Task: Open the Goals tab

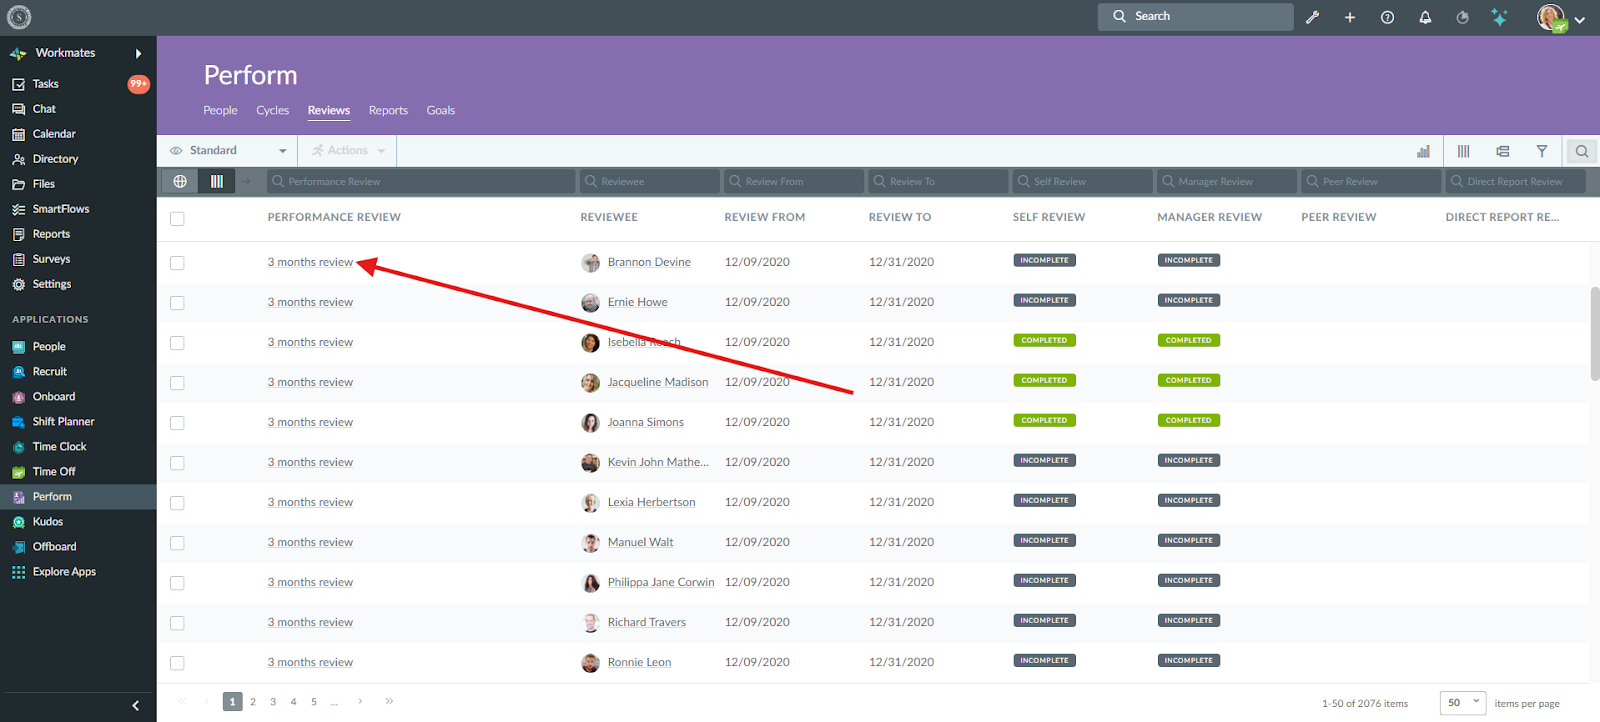Action: (x=440, y=111)
